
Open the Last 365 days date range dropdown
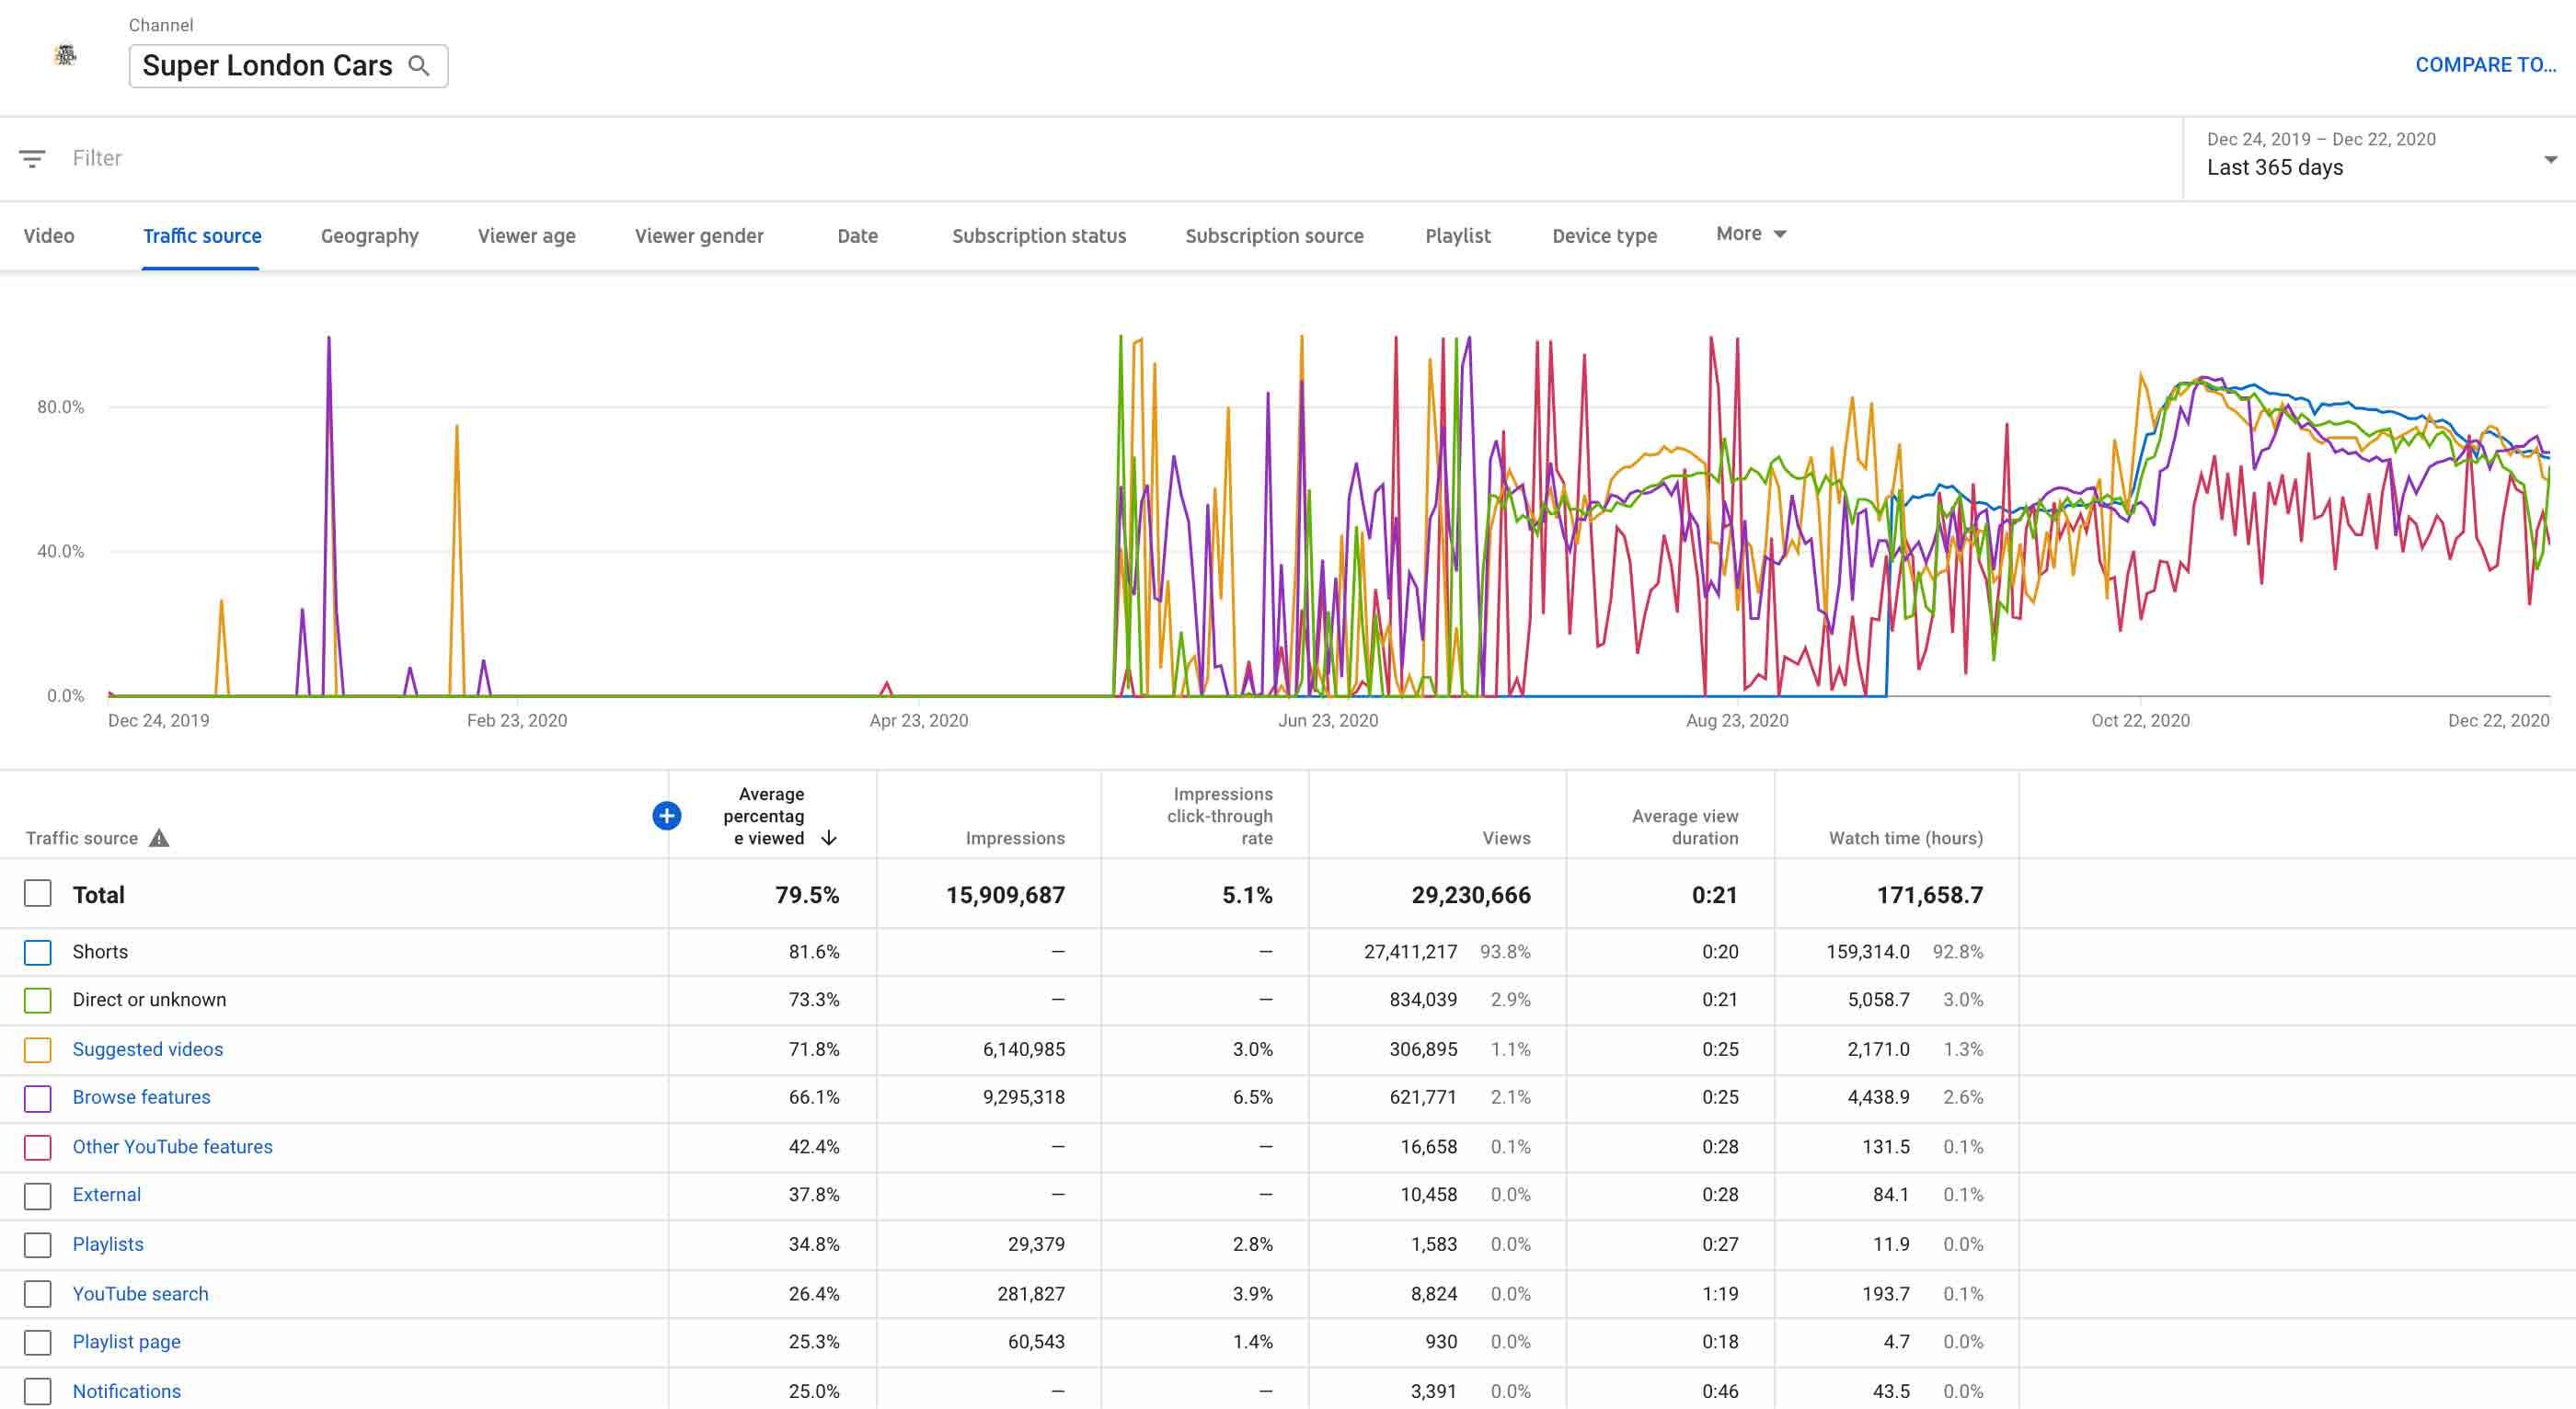click(x=2379, y=158)
